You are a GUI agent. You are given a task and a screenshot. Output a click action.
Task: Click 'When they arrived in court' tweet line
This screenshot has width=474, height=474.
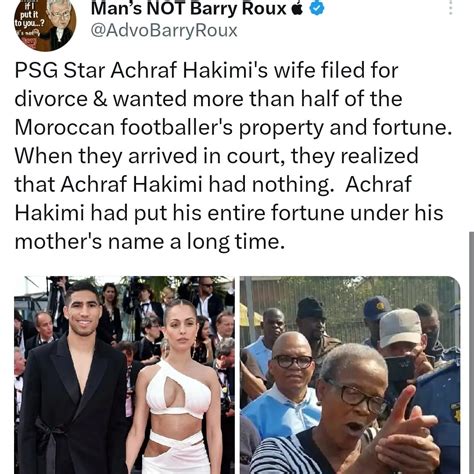[x=216, y=156]
